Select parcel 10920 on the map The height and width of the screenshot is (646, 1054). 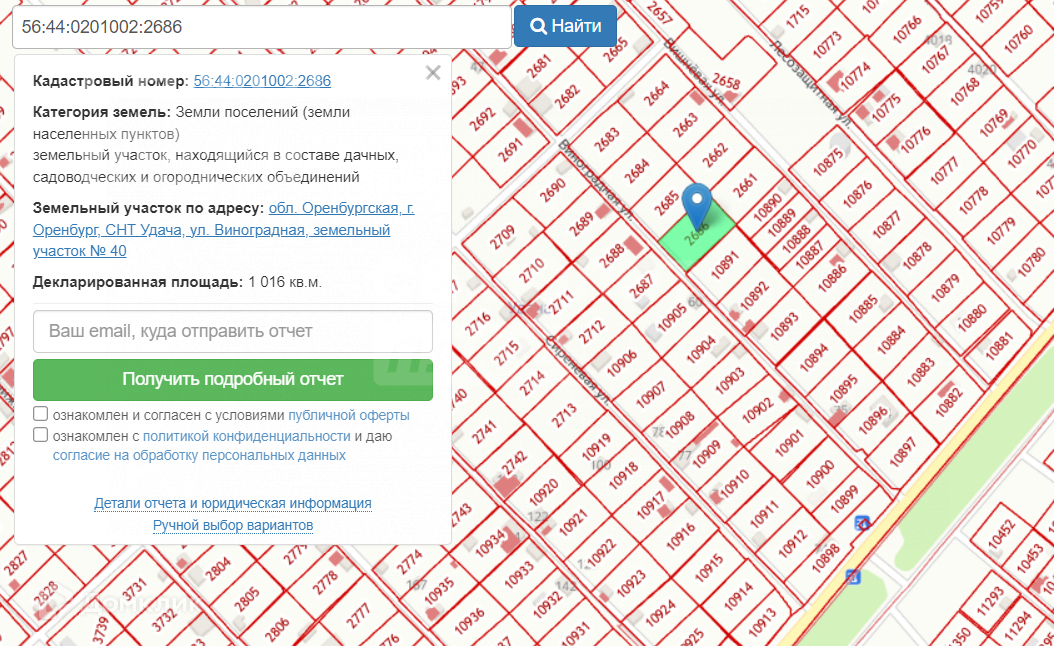tap(543, 491)
